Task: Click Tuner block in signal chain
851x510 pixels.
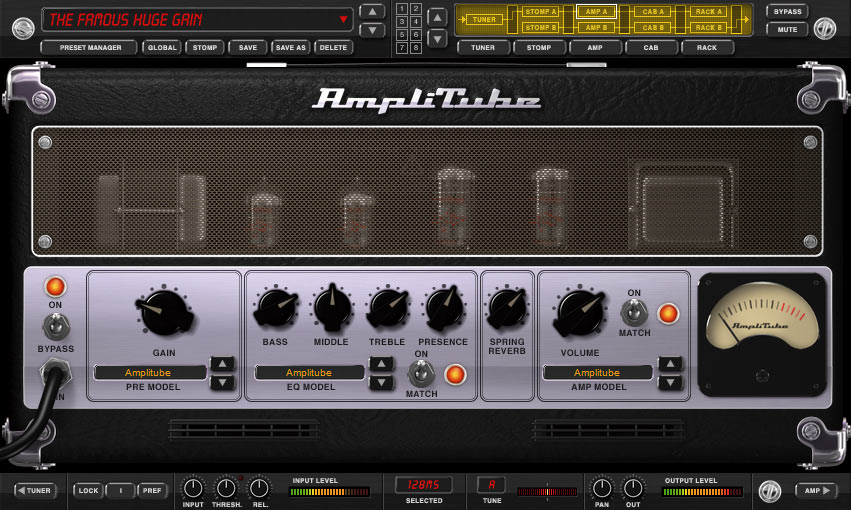Action: (x=484, y=20)
